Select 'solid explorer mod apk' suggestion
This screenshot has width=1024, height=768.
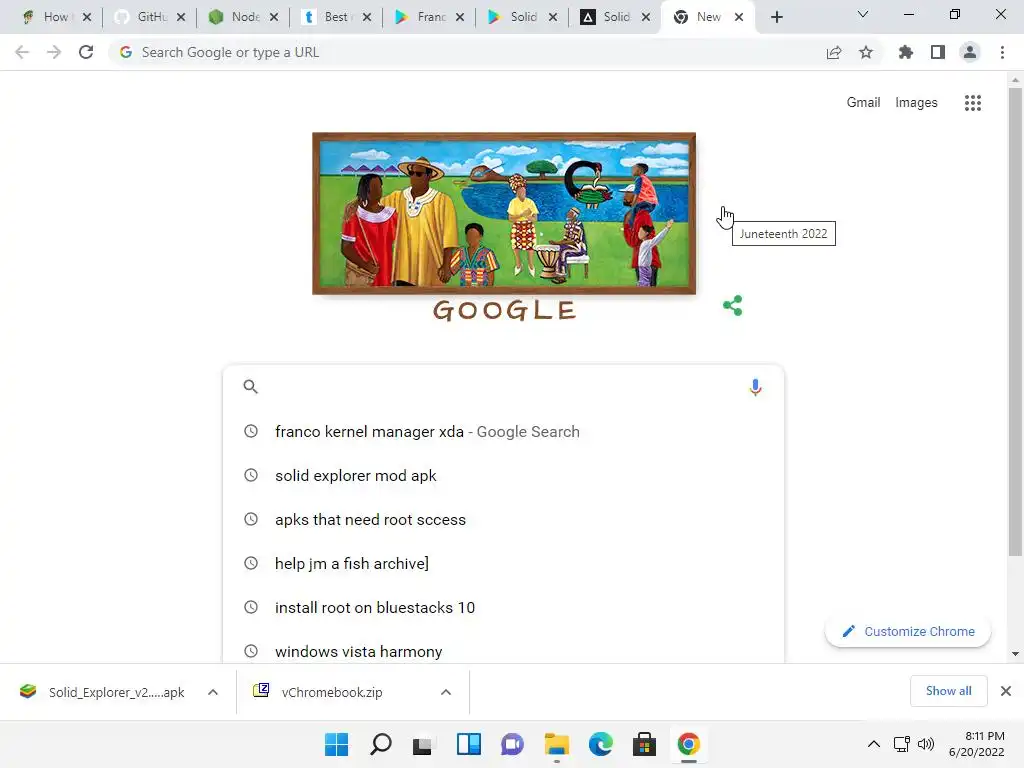click(x=503, y=475)
